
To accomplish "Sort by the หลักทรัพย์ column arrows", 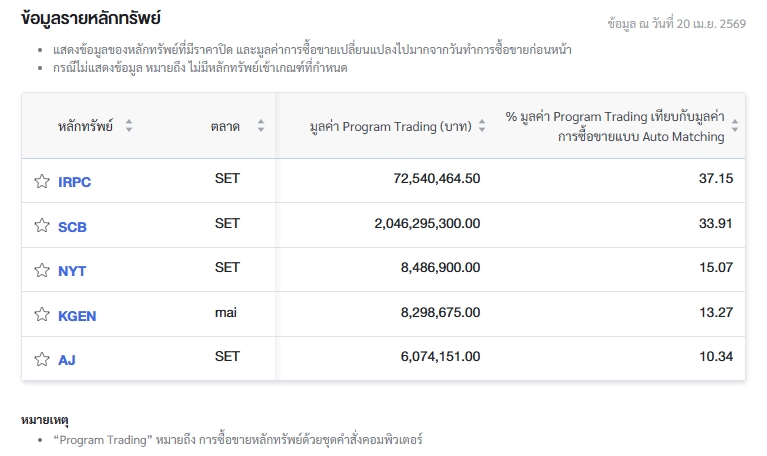I will click(x=129, y=126).
